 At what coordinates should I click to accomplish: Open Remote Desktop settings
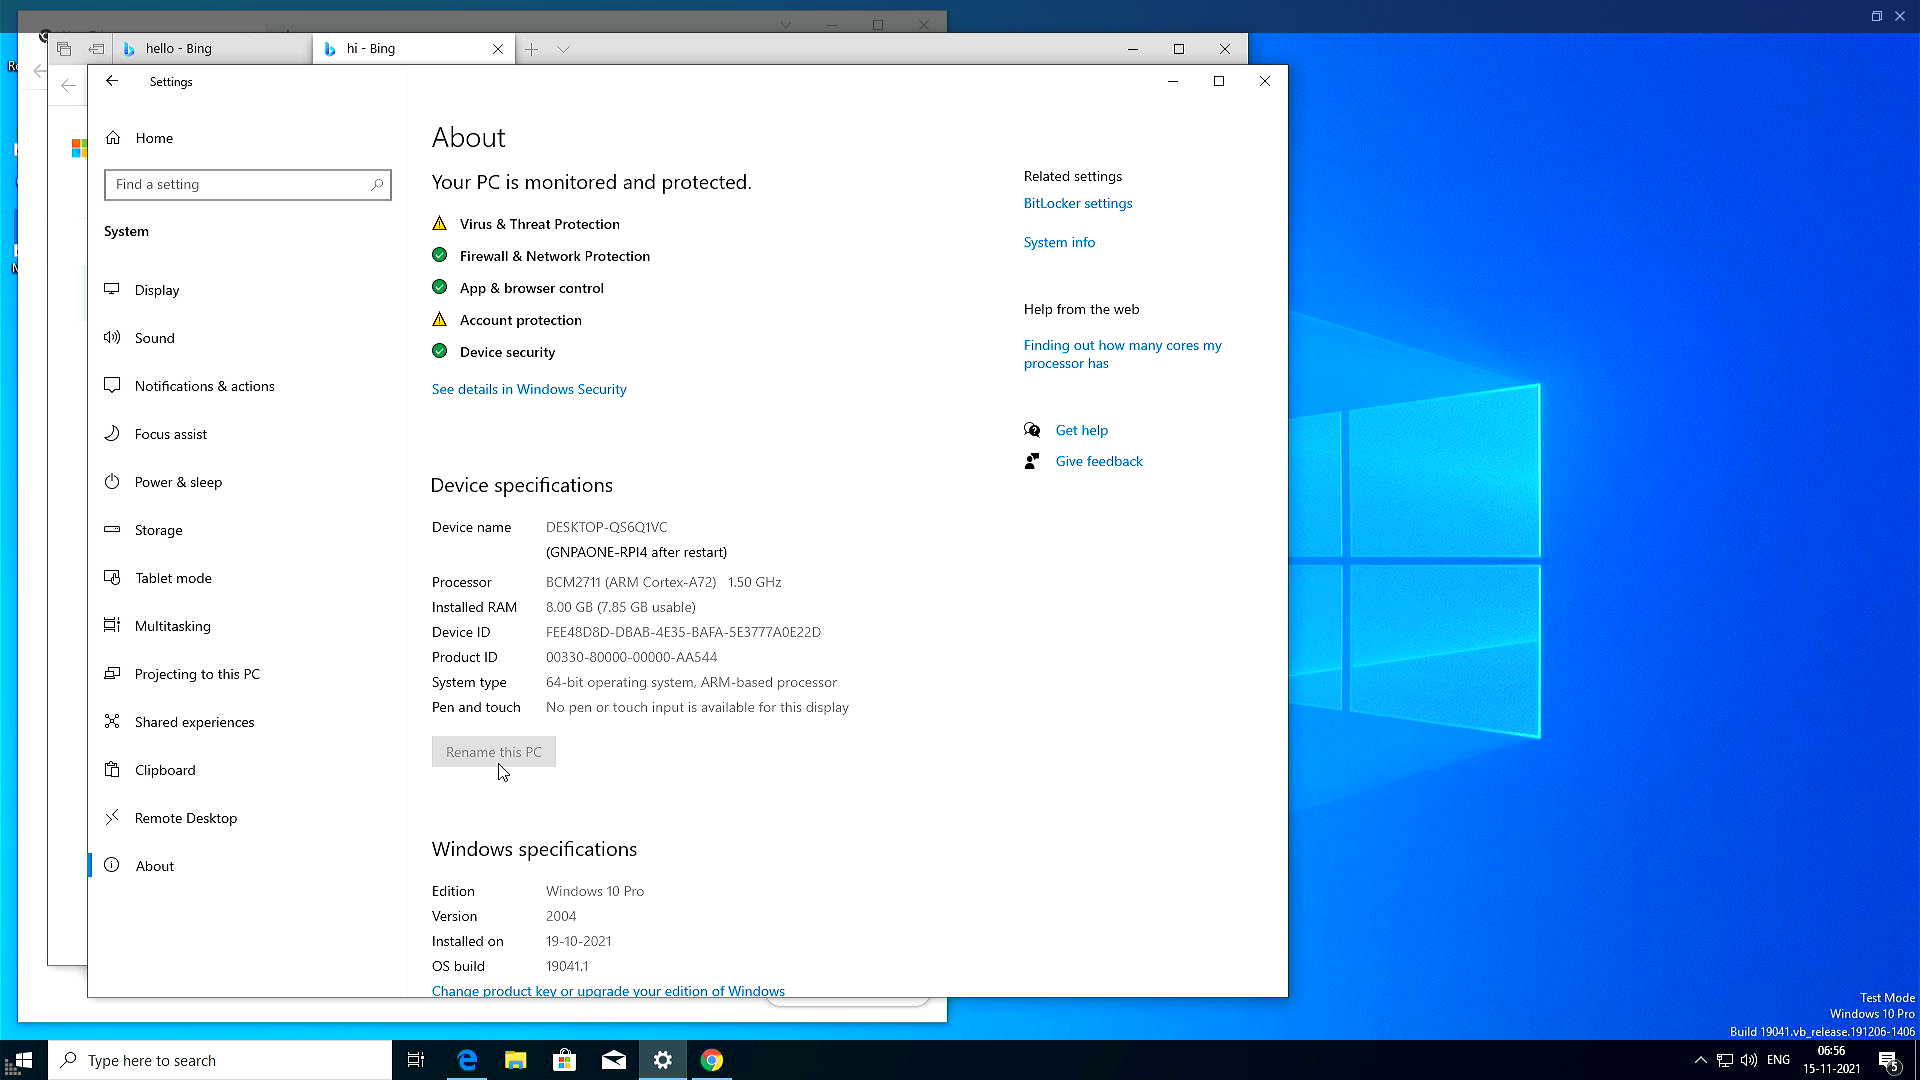pos(186,818)
